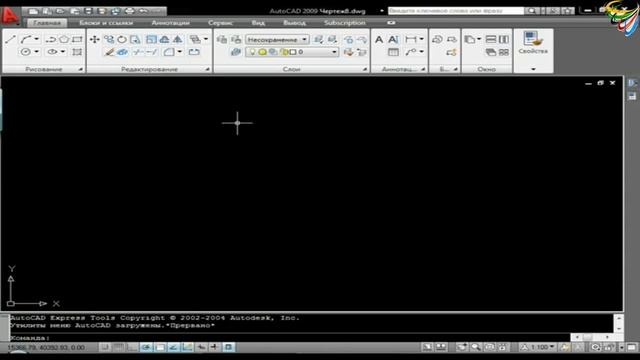Image resolution: width=640 pixels, height=360 pixels.
Task: Open the Arc options dropdown arrow
Action: (x=36, y=39)
